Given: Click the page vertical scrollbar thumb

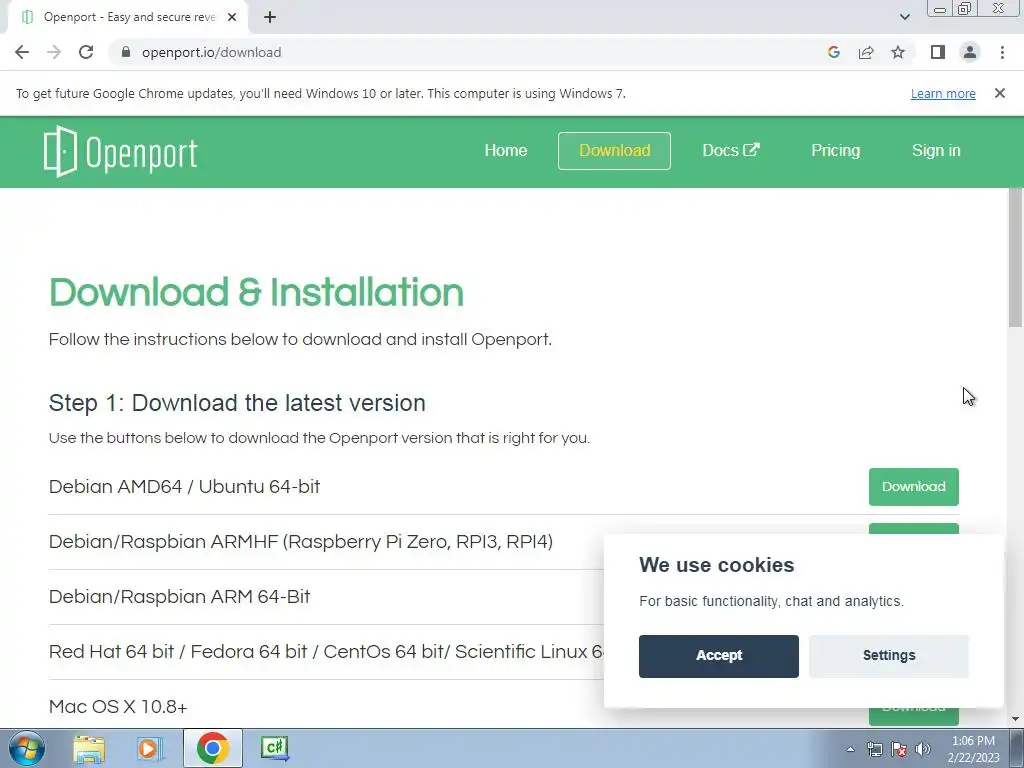Looking at the screenshot, I should pos(1016,258).
